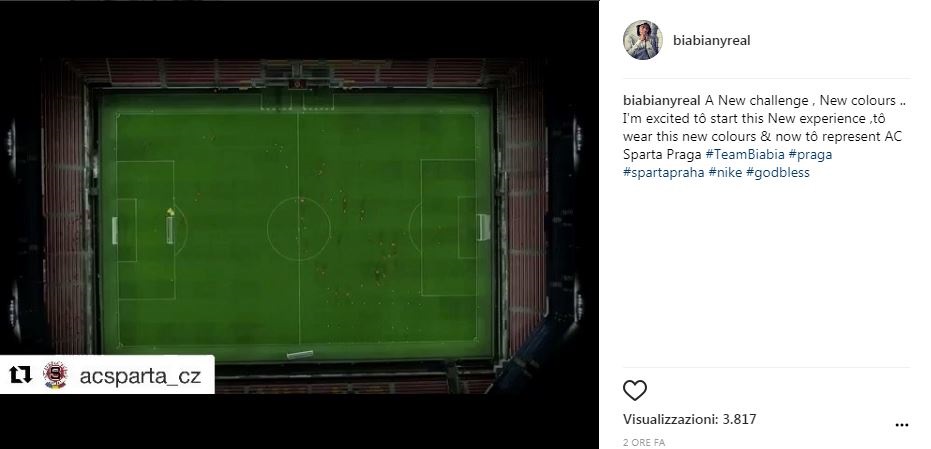Click the AC Sparta club logo badge

point(55,375)
